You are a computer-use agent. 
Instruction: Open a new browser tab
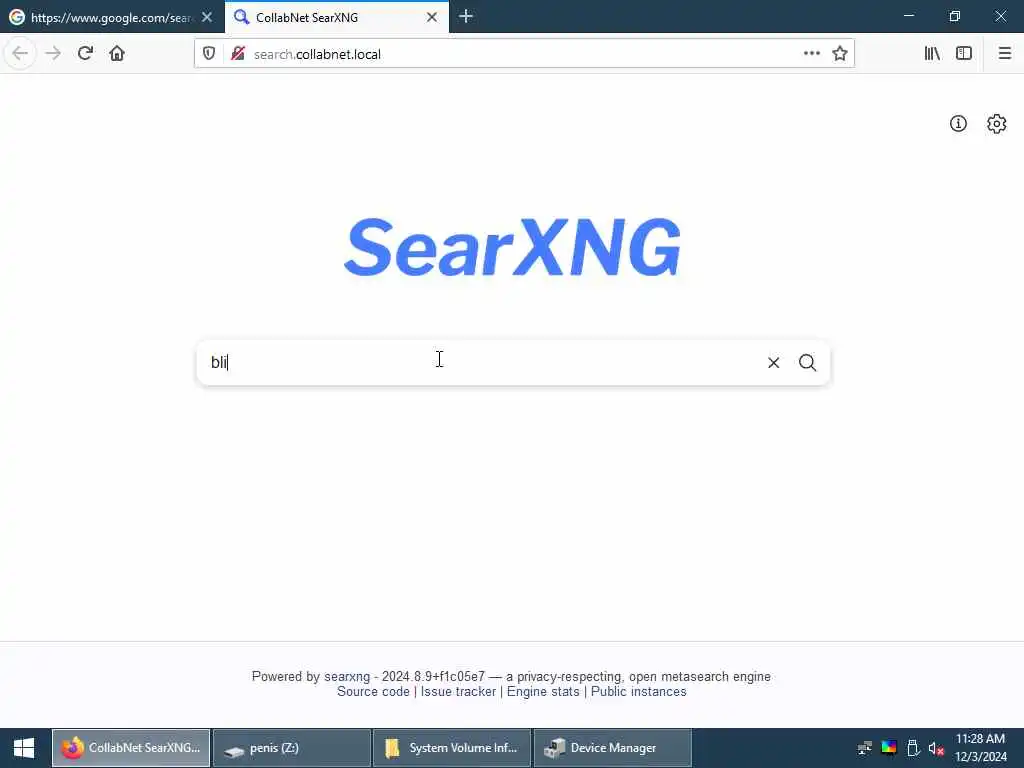(x=466, y=17)
